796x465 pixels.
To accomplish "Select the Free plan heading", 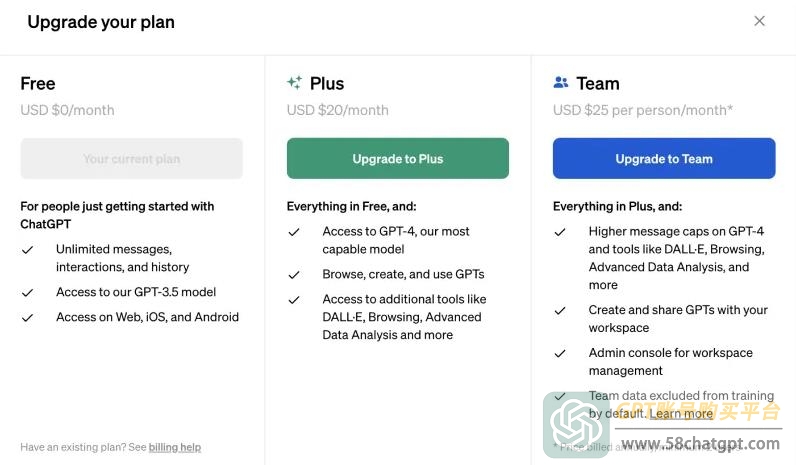I will 38,83.
